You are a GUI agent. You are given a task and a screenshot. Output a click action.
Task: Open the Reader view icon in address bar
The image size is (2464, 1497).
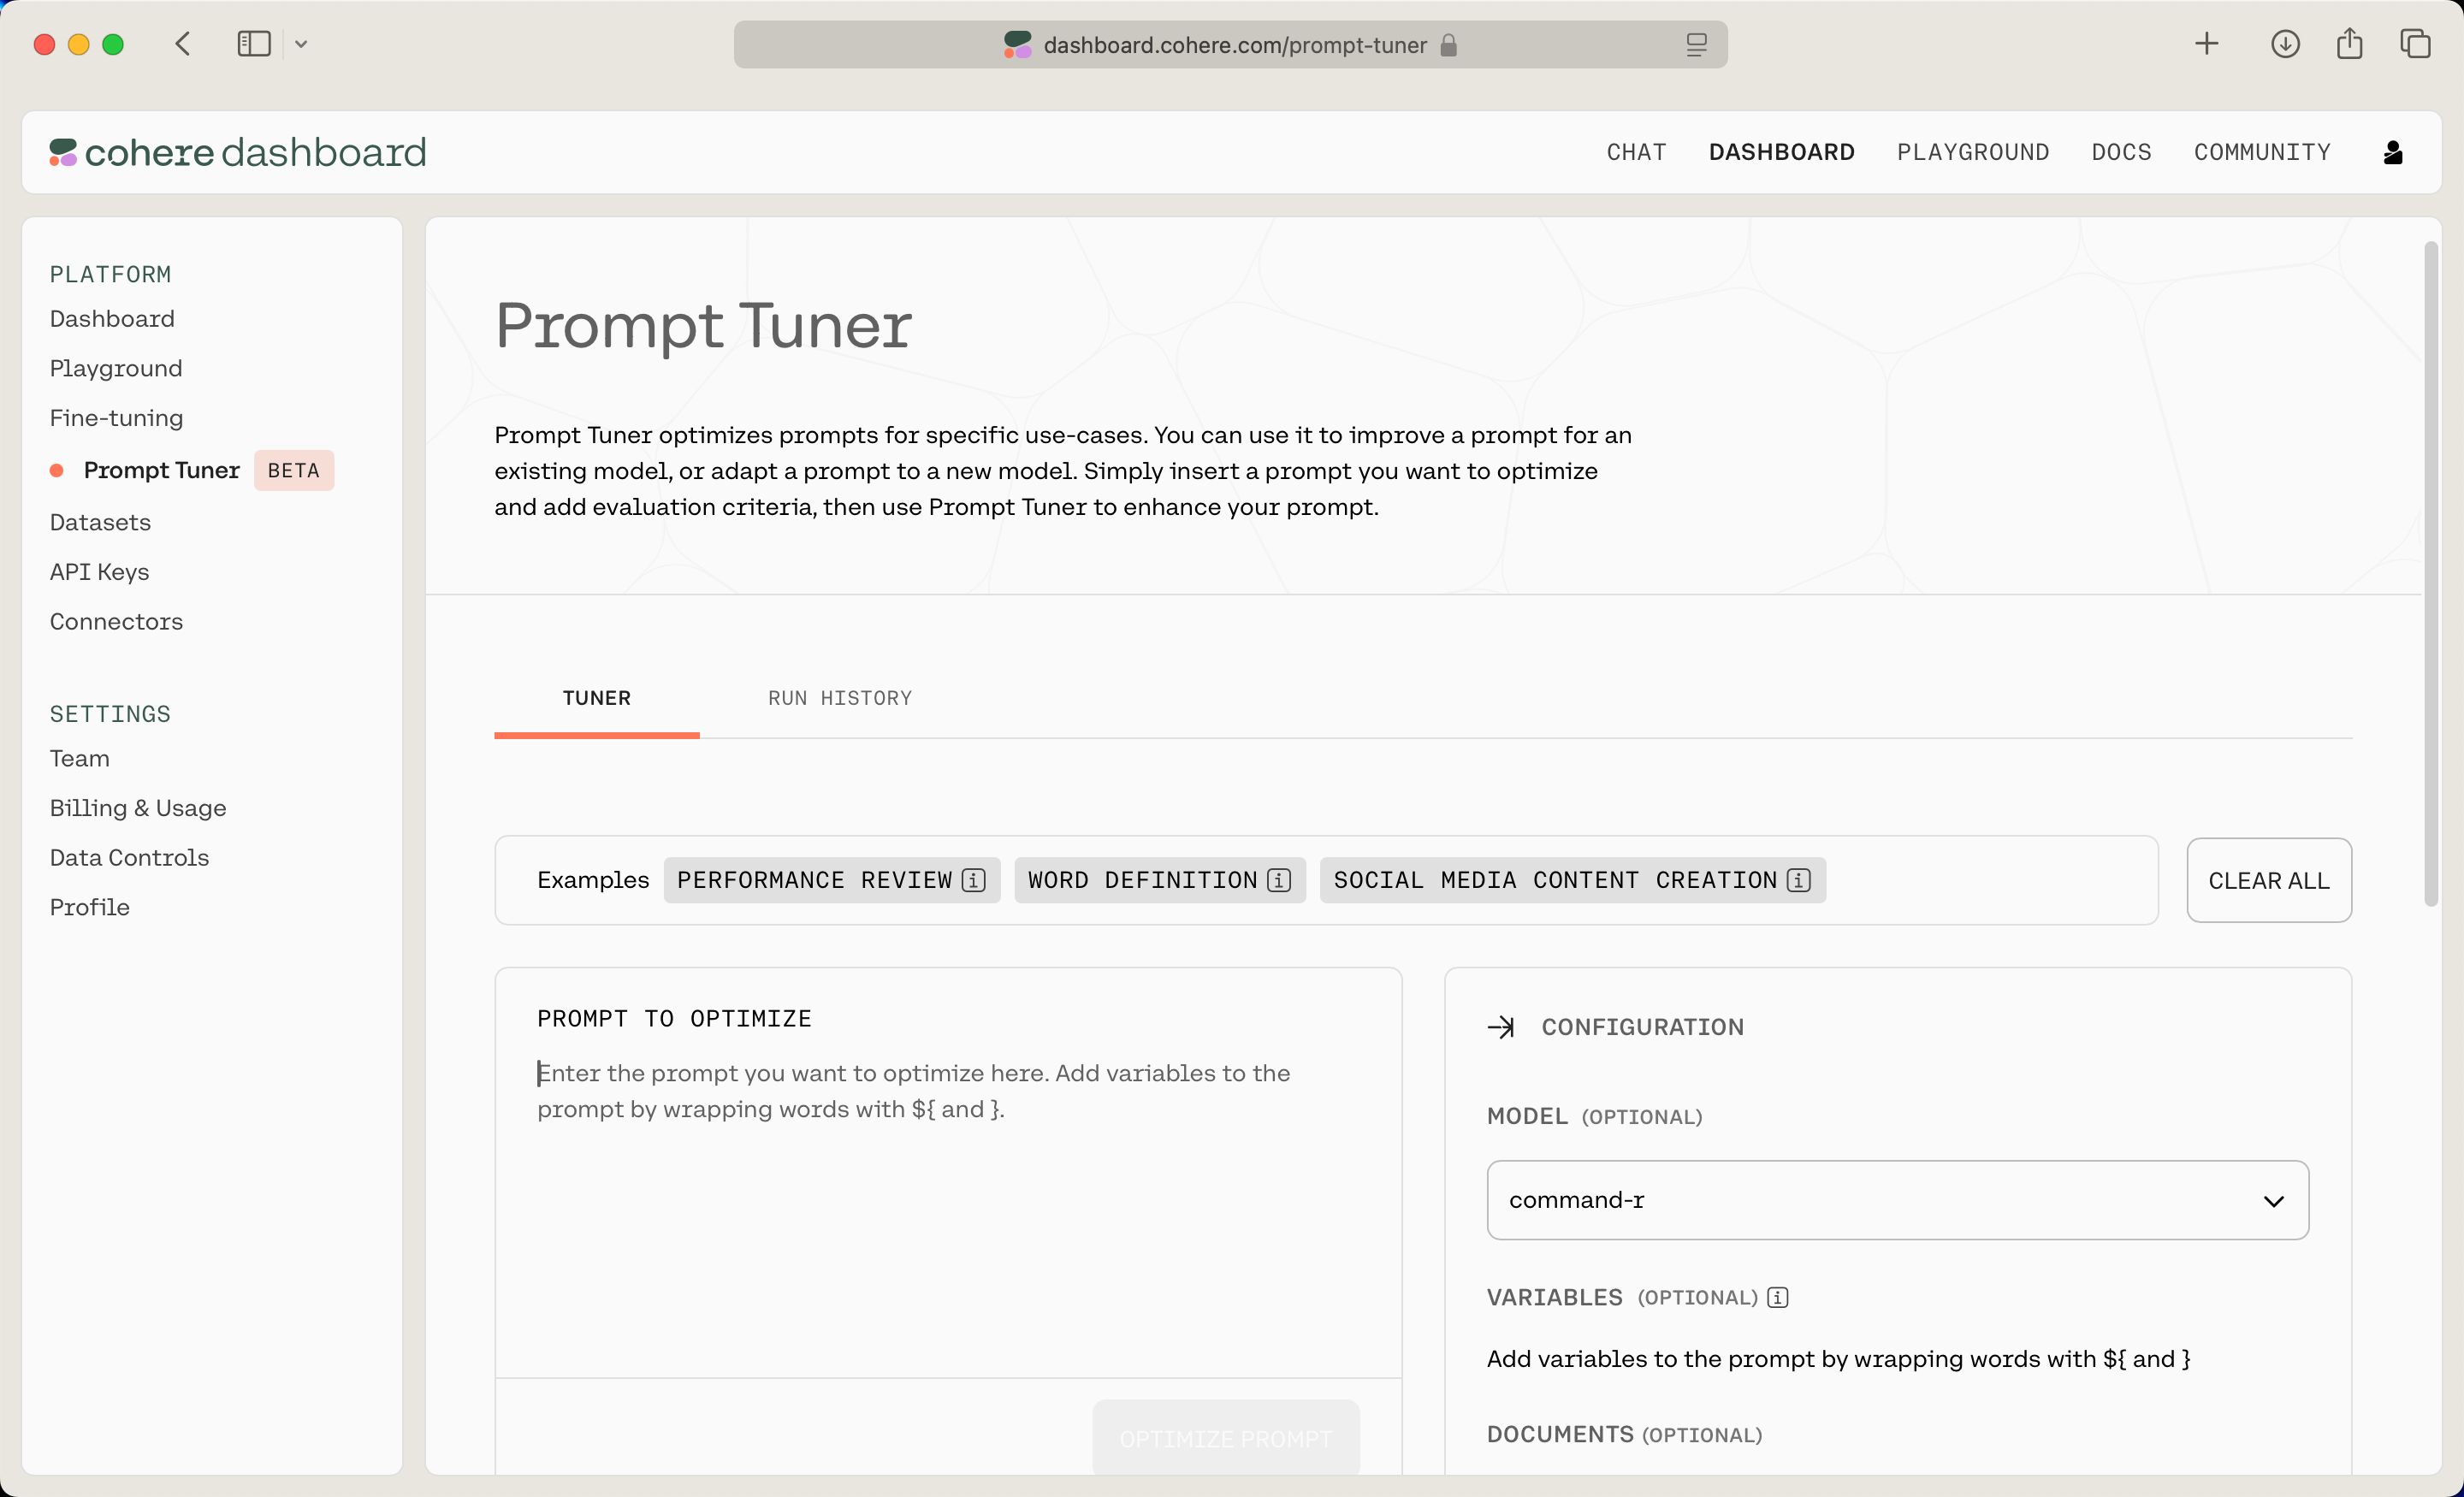tap(1696, 44)
